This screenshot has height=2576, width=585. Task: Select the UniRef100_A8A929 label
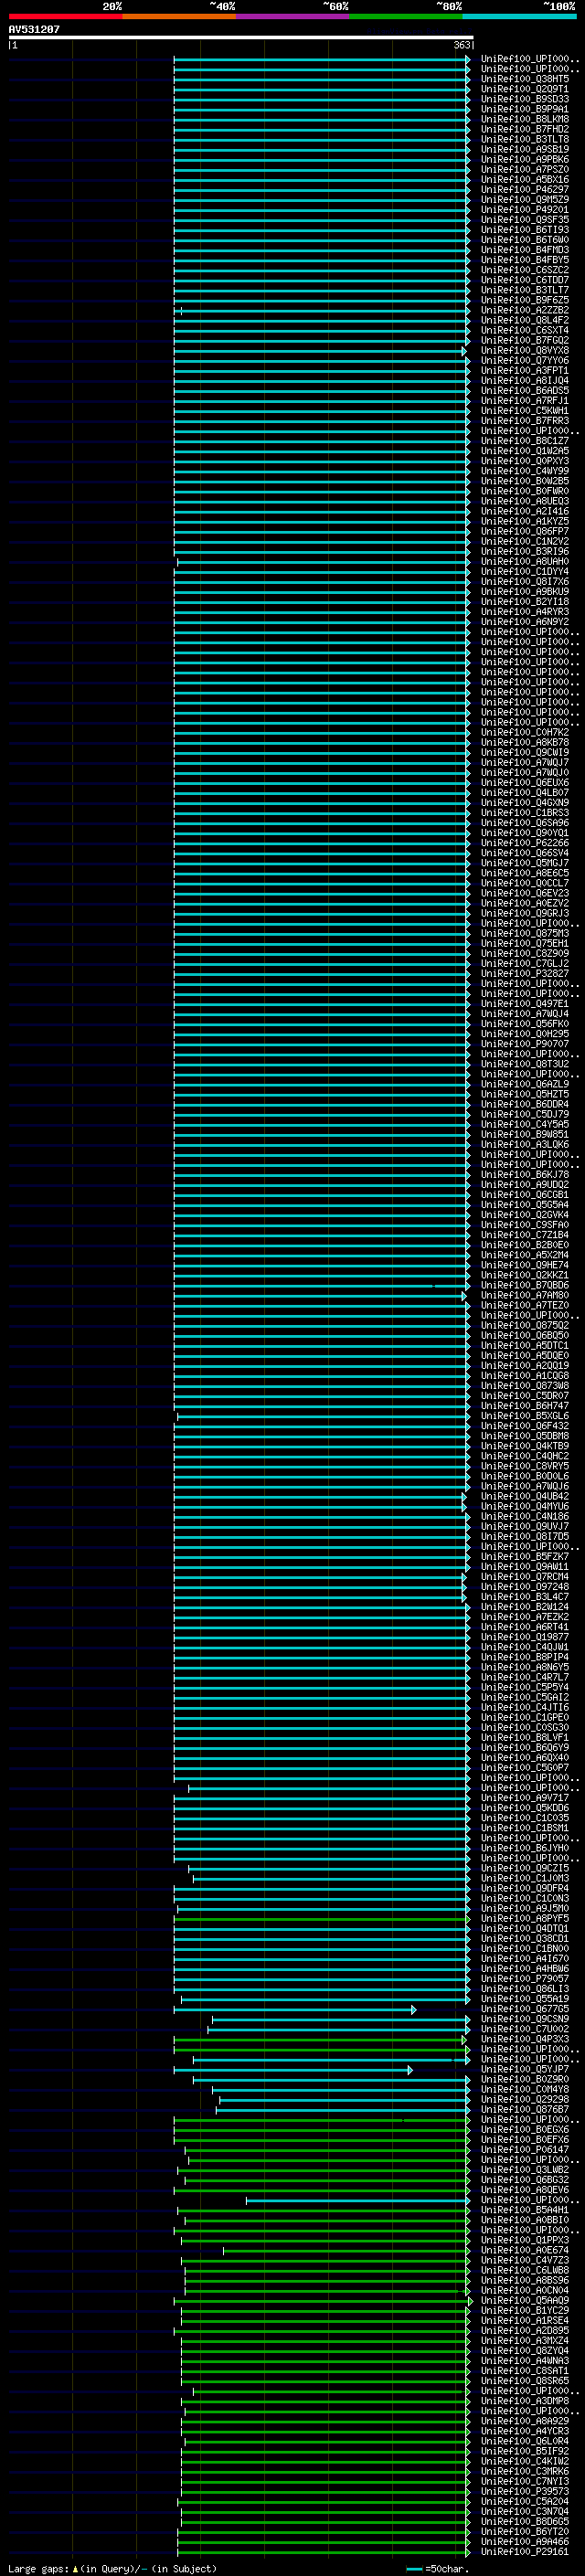(525, 2421)
